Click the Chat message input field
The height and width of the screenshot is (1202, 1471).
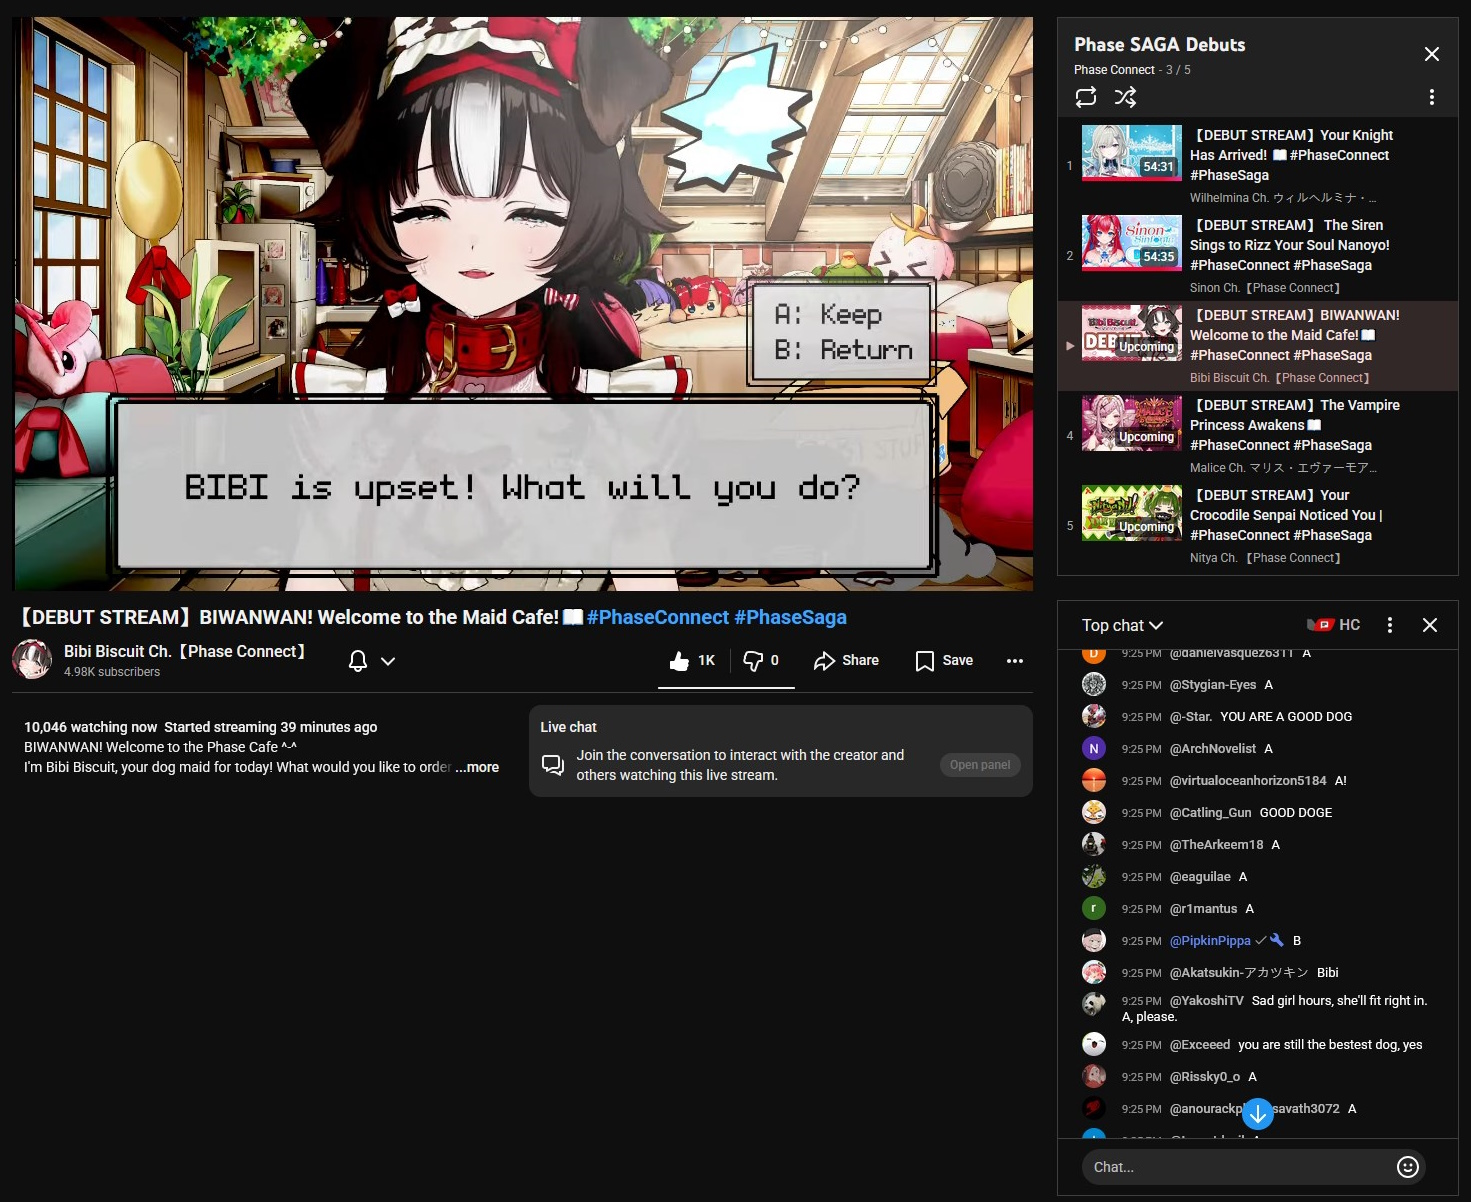point(1240,1167)
